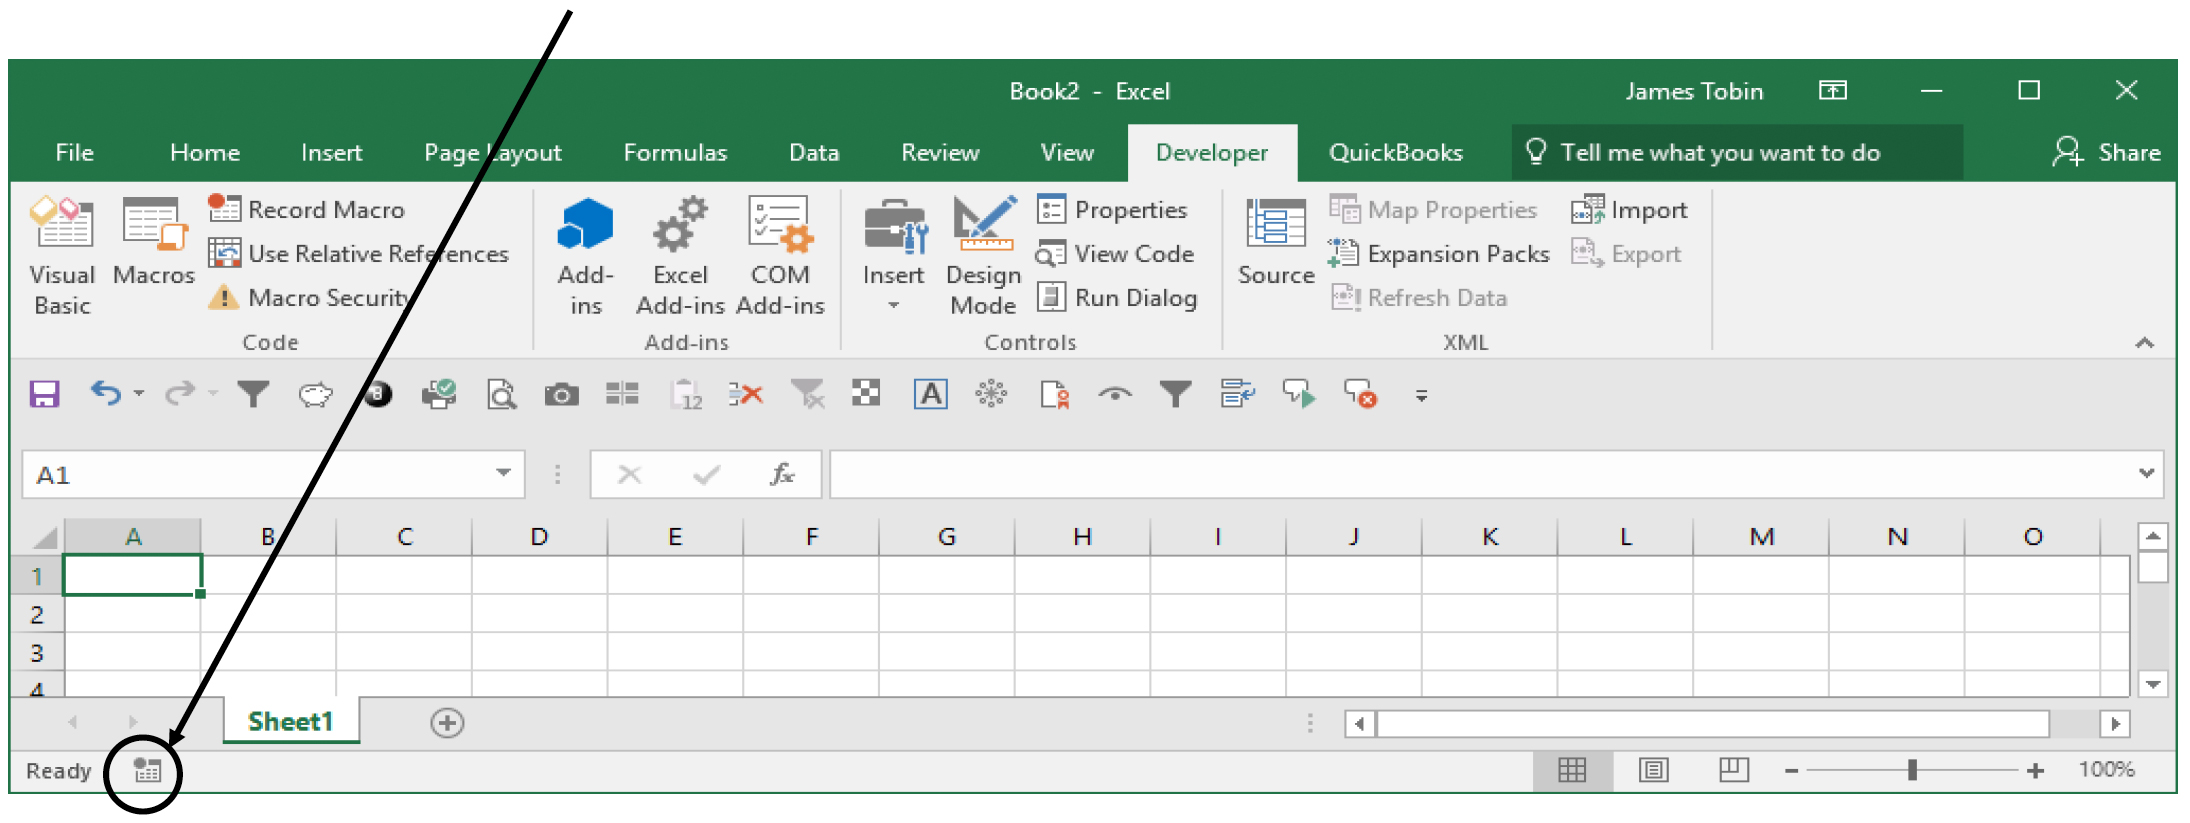Click Map Properties

pos(1433,209)
